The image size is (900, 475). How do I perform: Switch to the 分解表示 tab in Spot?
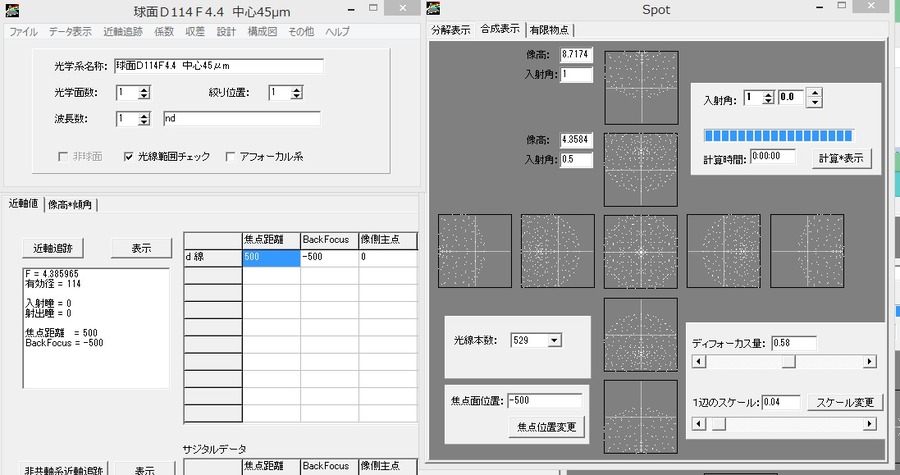coord(451,30)
